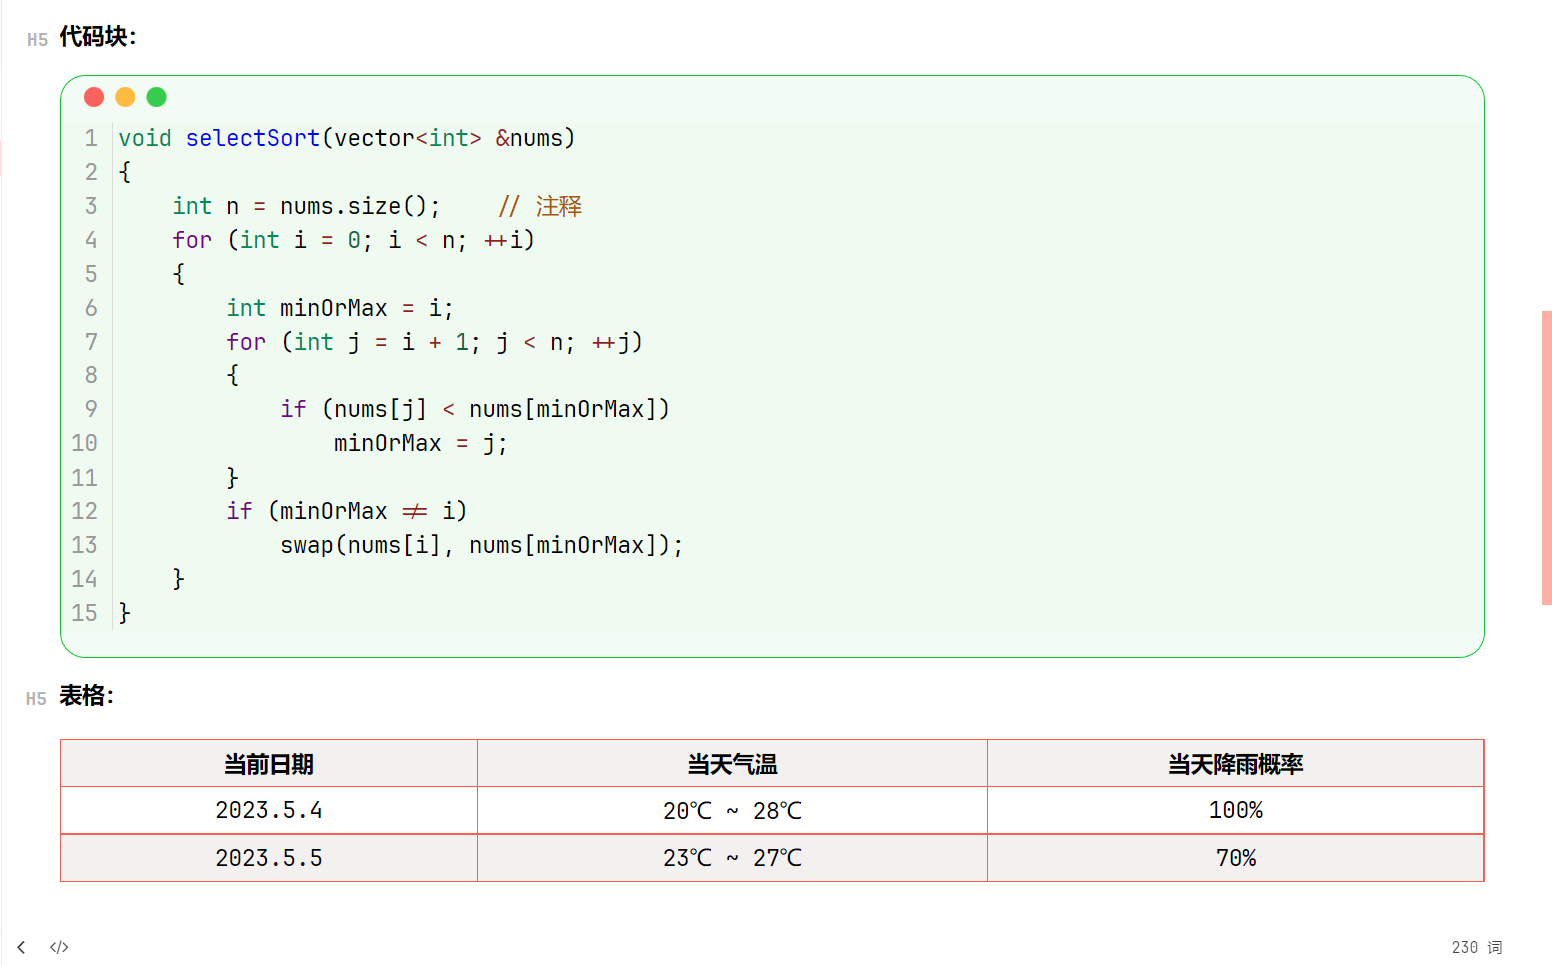Click the 当天气温 table header cell
1552x966 pixels.
(732, 763)
